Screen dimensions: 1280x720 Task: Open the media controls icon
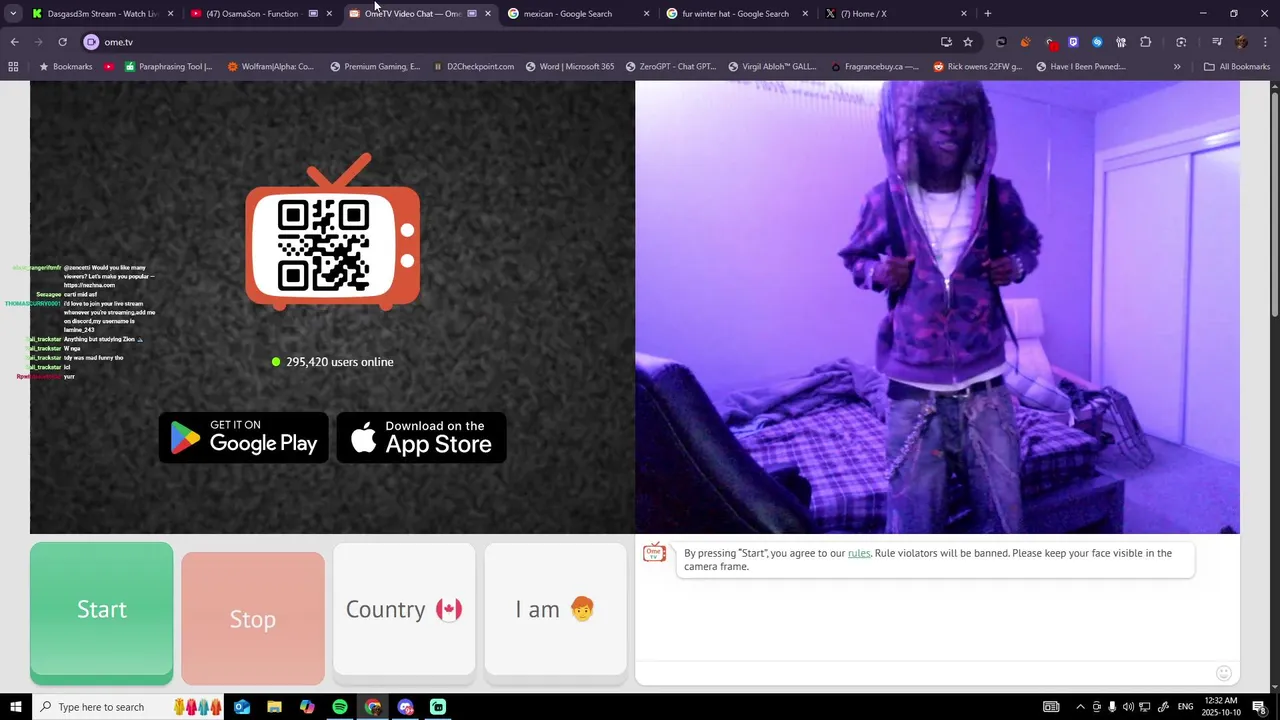[x=1217, y=42]
